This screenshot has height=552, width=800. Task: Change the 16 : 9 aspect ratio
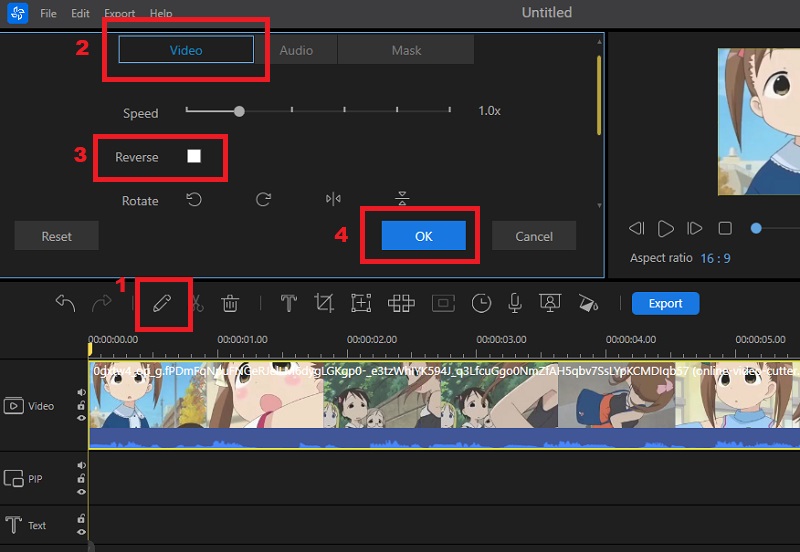point(715,258)
